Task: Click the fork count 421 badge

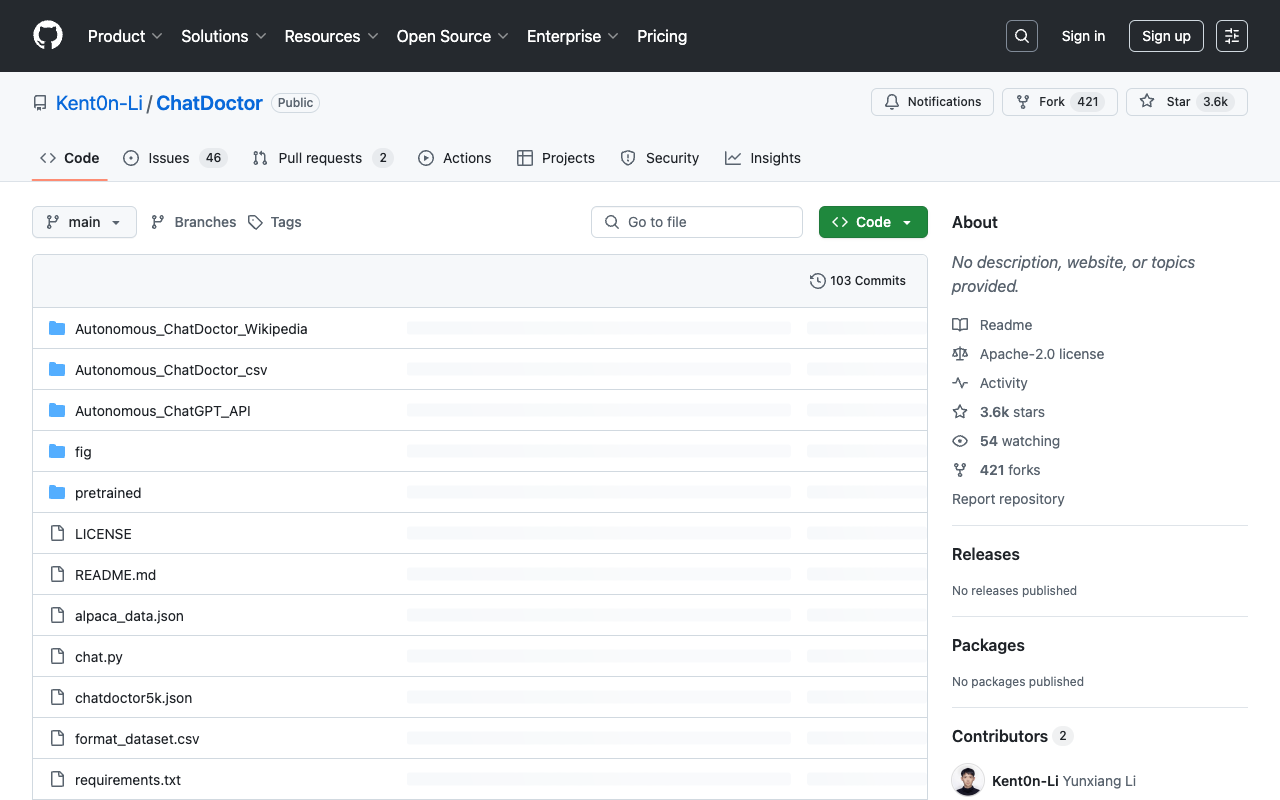Action: [x=1088, y=102]
